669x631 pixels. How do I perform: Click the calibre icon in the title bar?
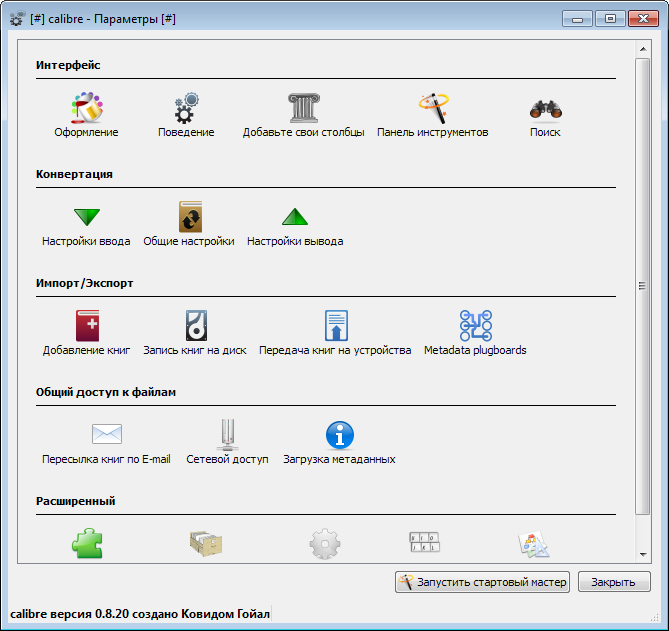tap(17, 18)
